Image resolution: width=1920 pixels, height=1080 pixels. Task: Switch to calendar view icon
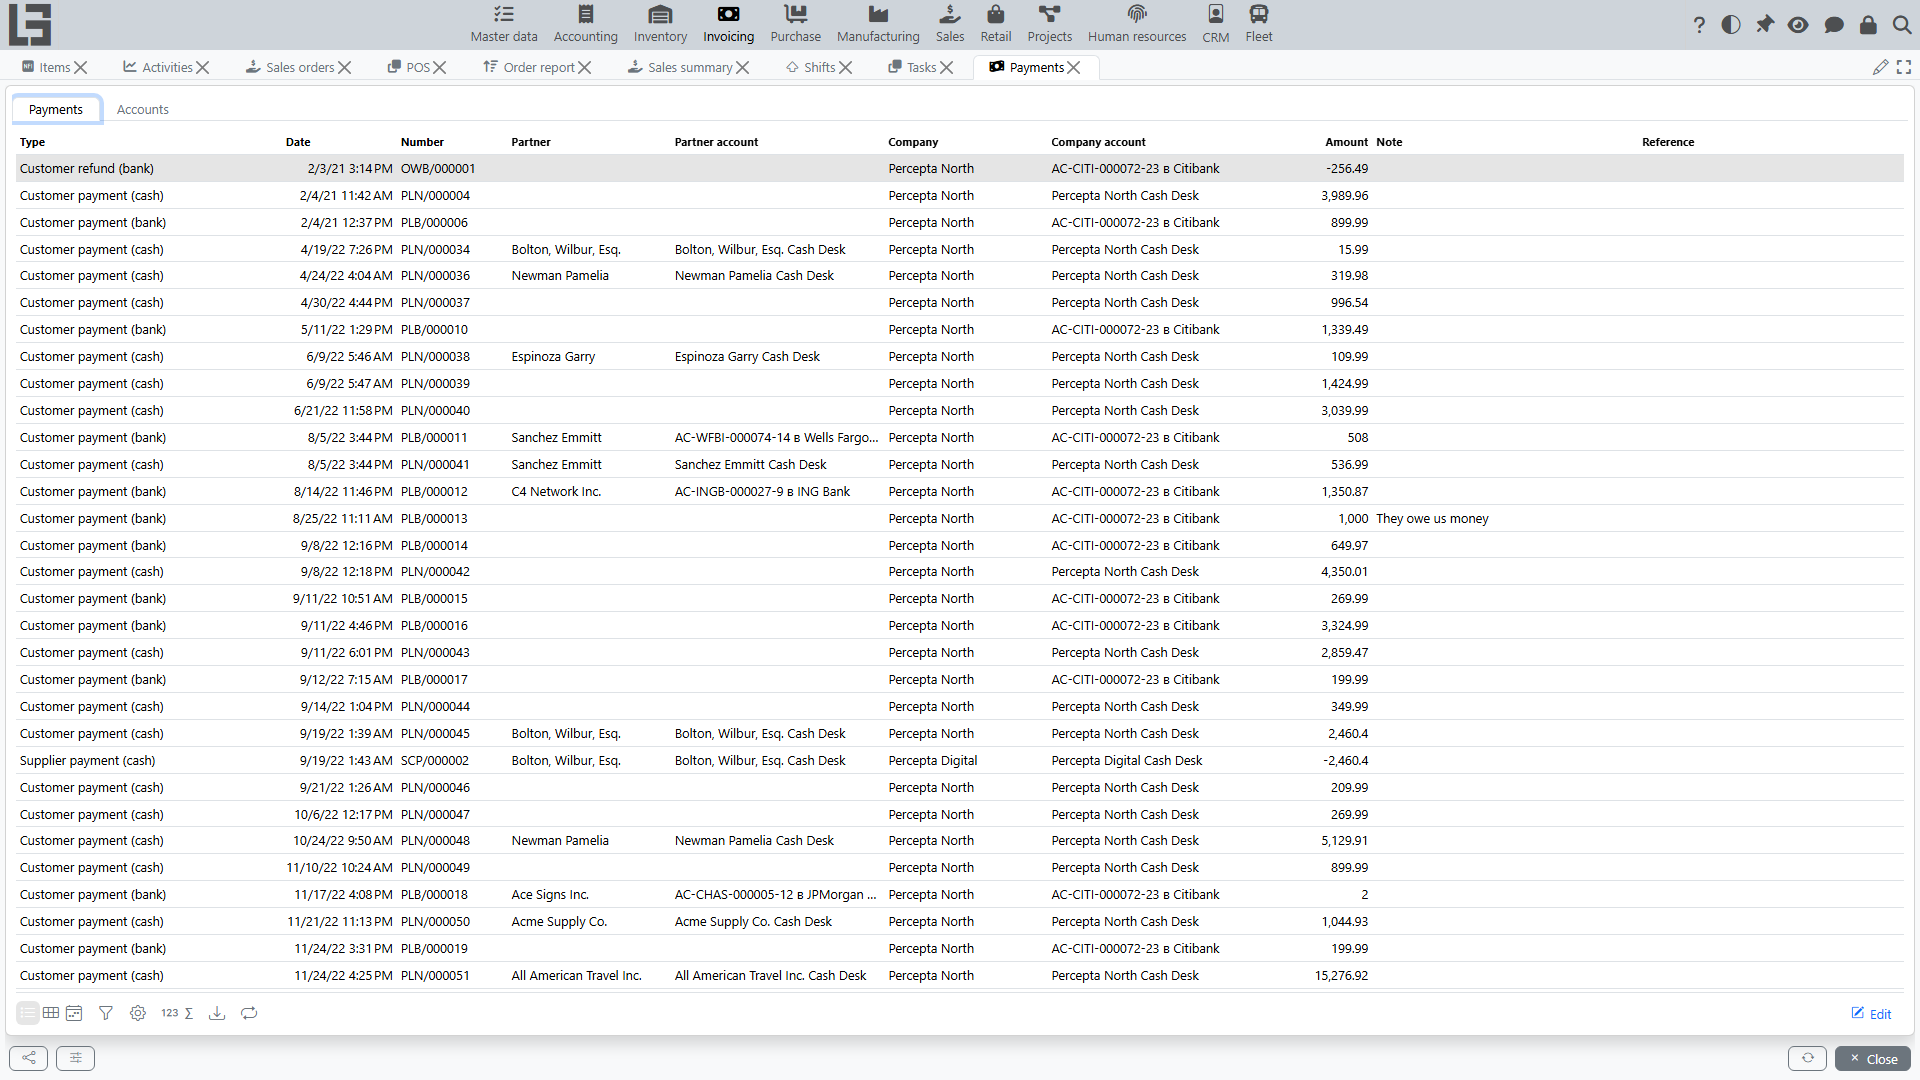(74, 1013)
